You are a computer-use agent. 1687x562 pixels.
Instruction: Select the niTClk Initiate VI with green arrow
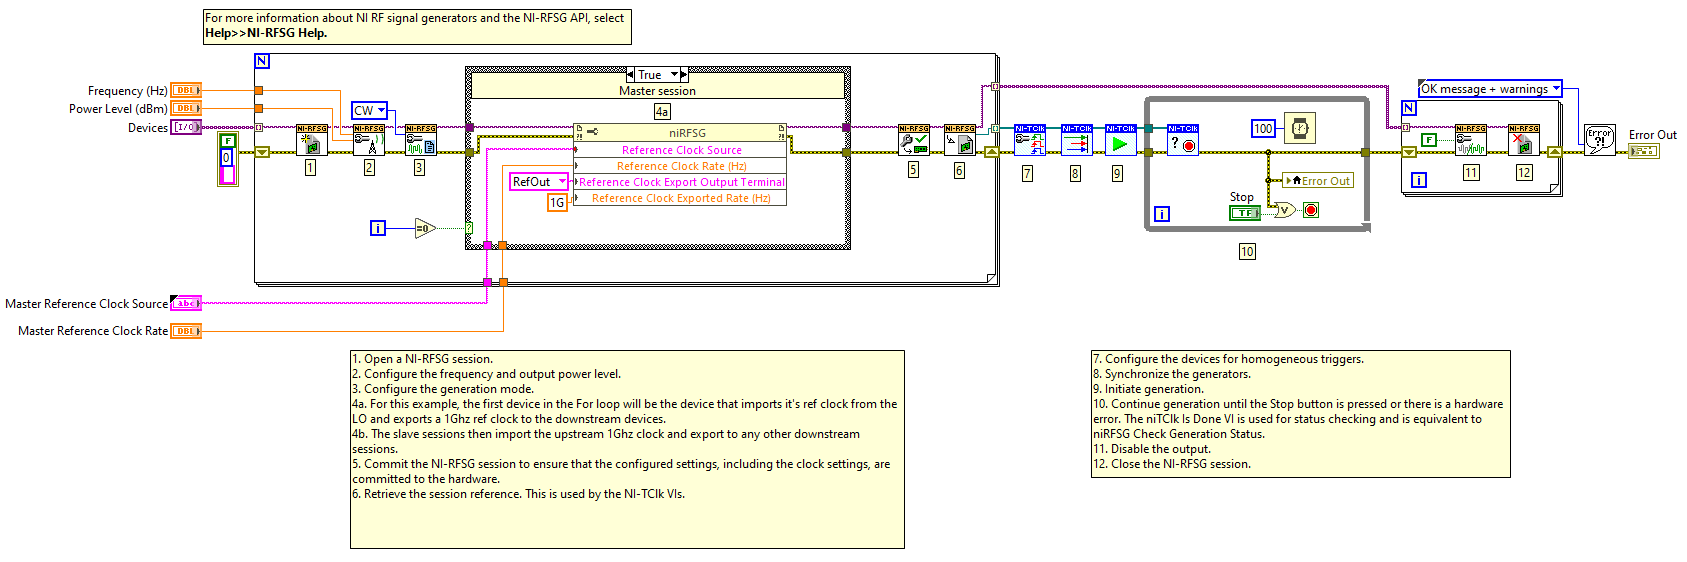pos(1120,140)
